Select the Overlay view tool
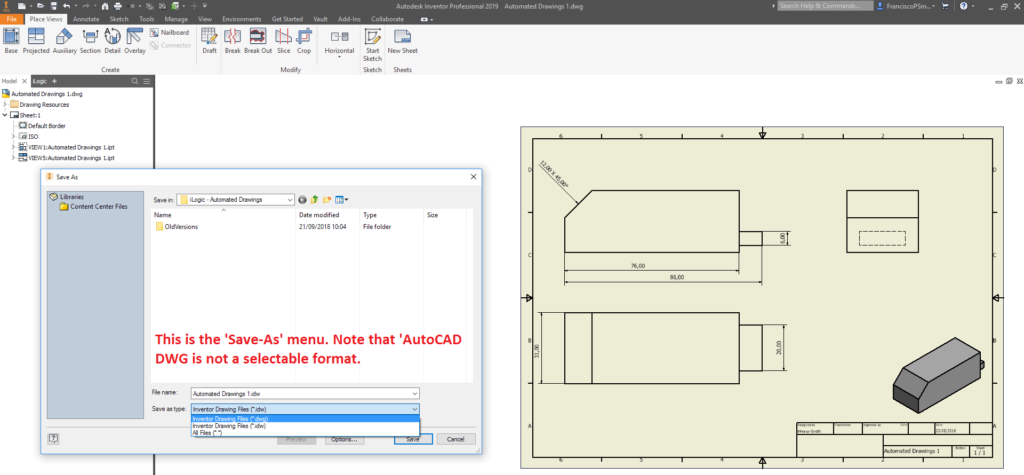The image size is (1024, 475). 135,41
